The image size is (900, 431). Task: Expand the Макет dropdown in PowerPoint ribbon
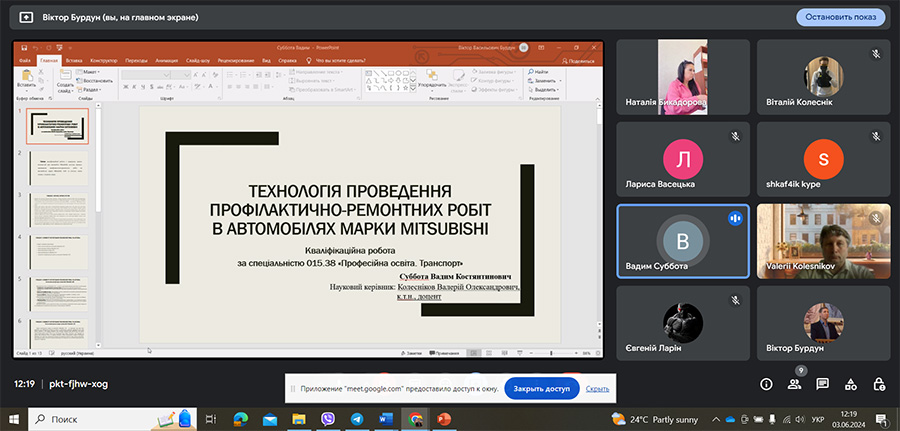[x=90, y=73]
